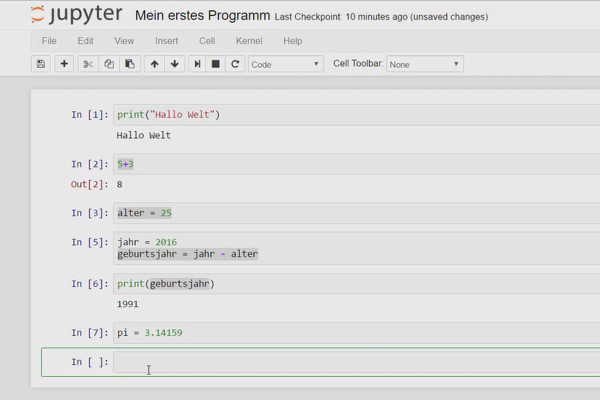
Task: Select cell via In [6]: prompt
Action: [x=90, y=284]
